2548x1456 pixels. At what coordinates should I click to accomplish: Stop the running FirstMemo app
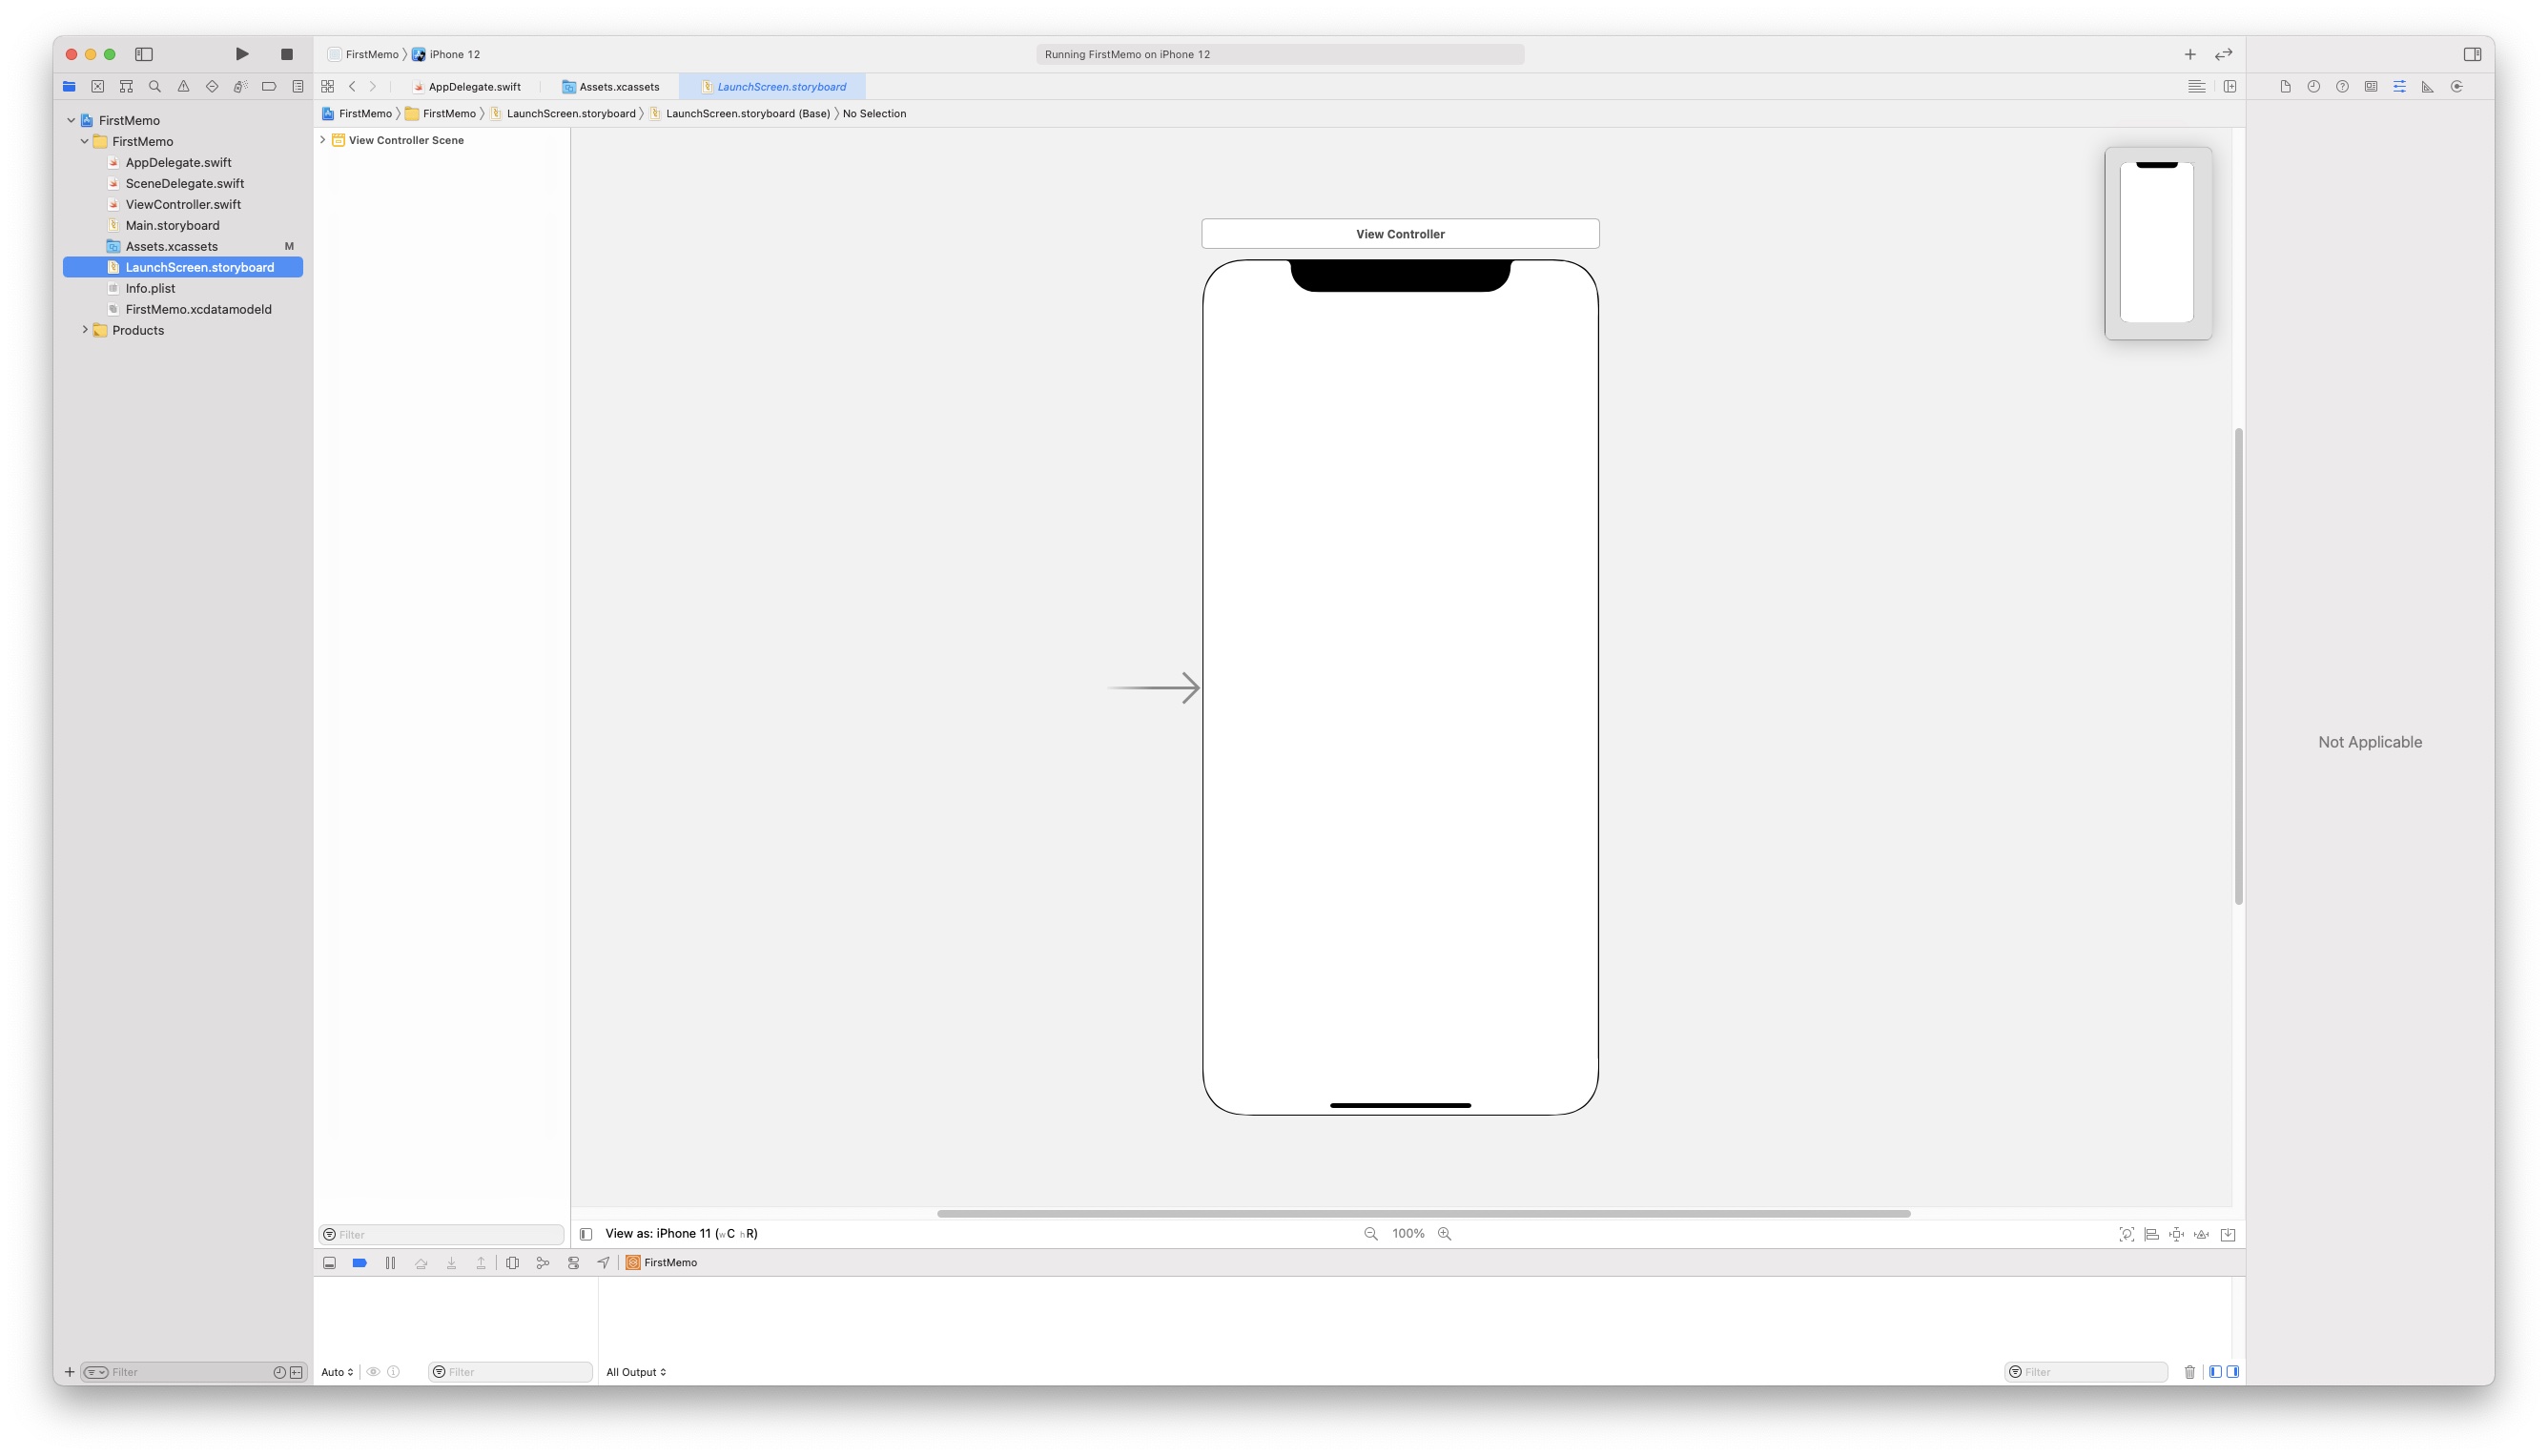(286, 54)
